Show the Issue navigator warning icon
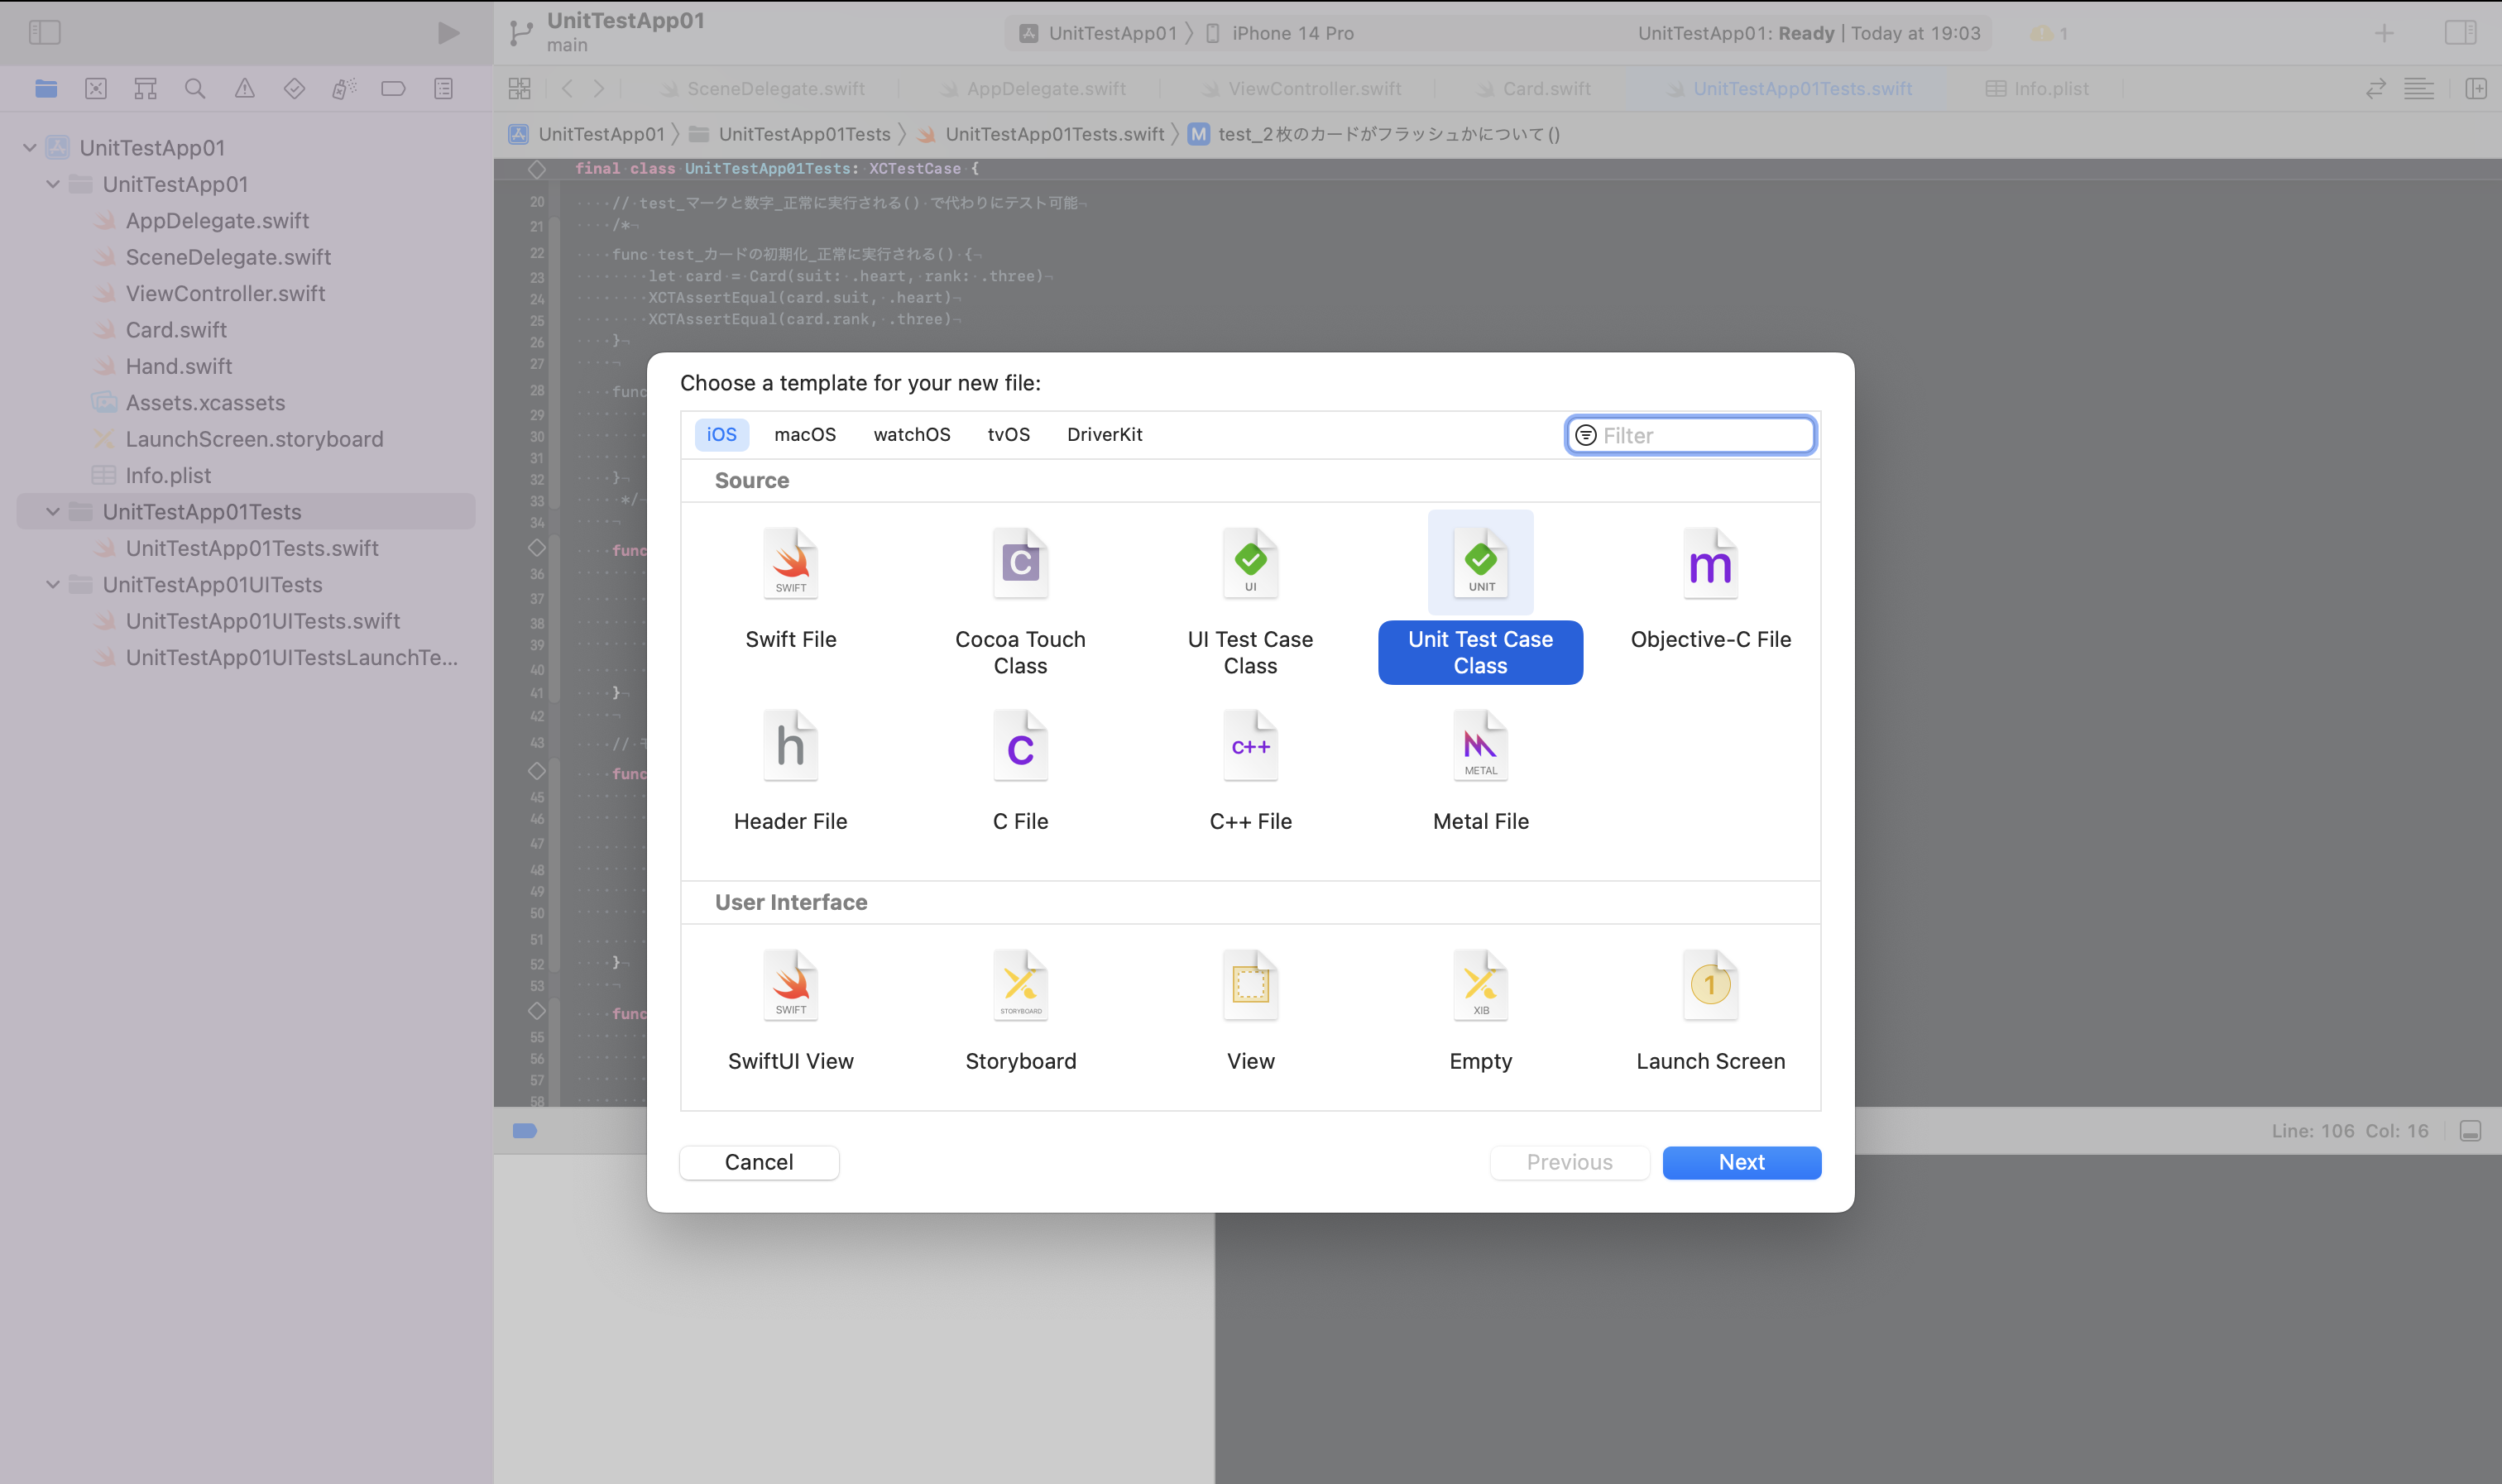The width and height of the screenshot is (2502, 1484). pyautogui.click(x=245, y=89)
